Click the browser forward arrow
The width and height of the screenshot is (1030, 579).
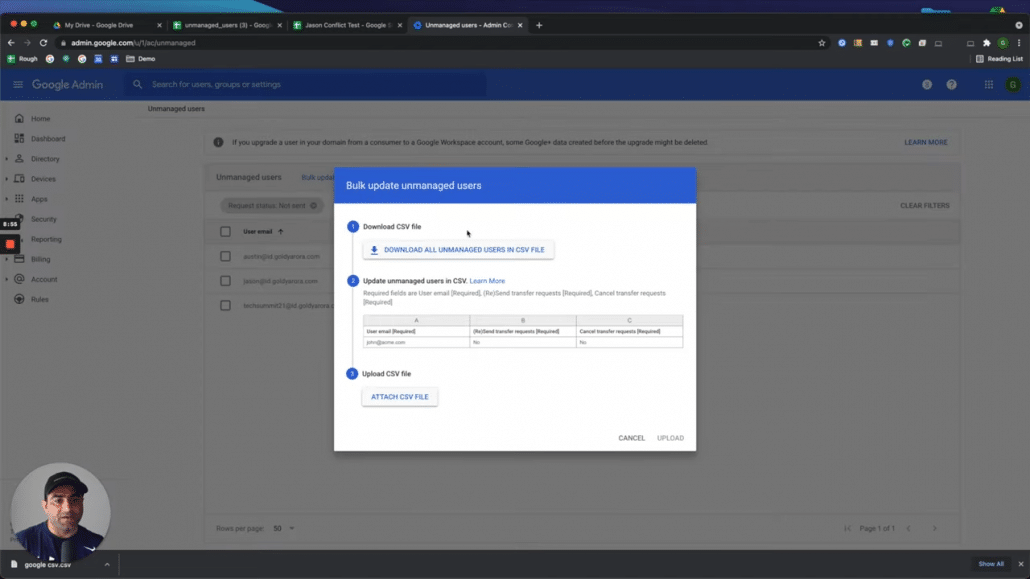point(27,43)
